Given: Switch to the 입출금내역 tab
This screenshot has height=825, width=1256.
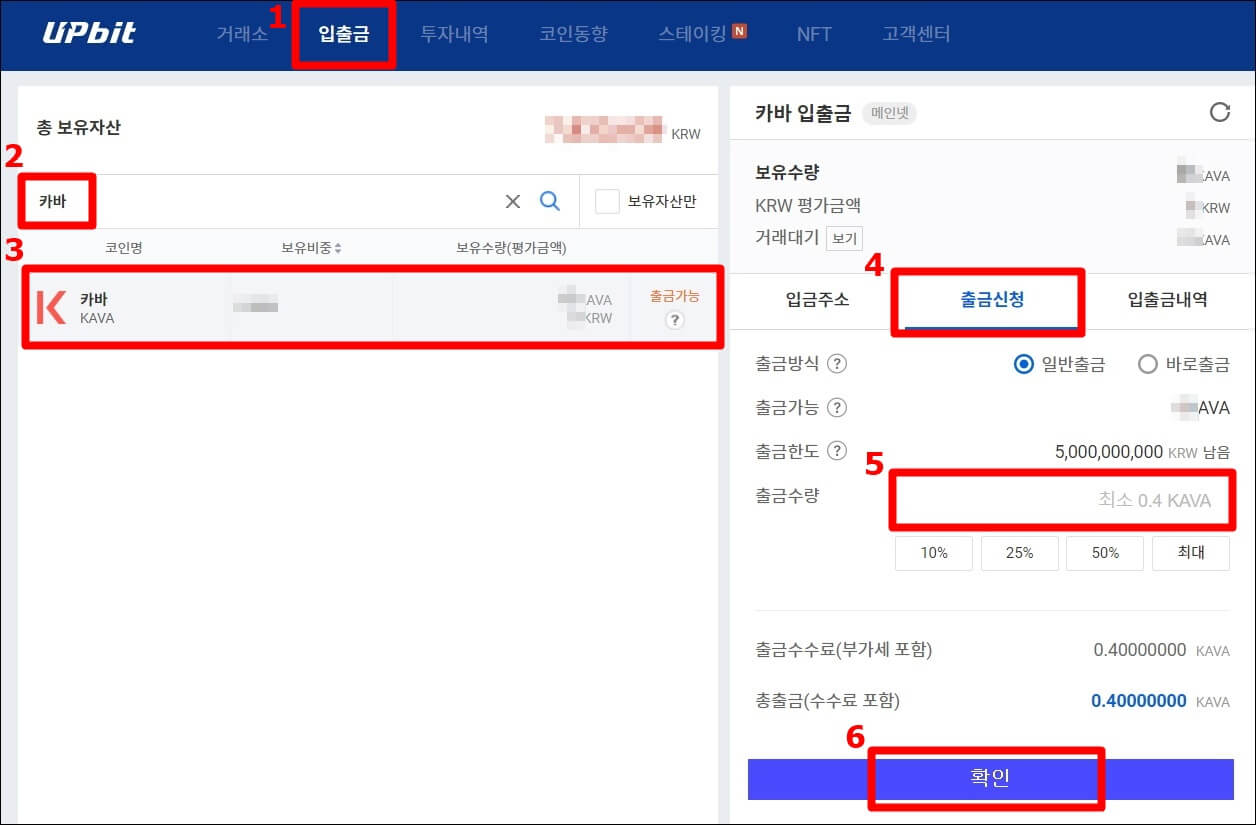Looking at the screenshot, I should (x=1167, y=300).
